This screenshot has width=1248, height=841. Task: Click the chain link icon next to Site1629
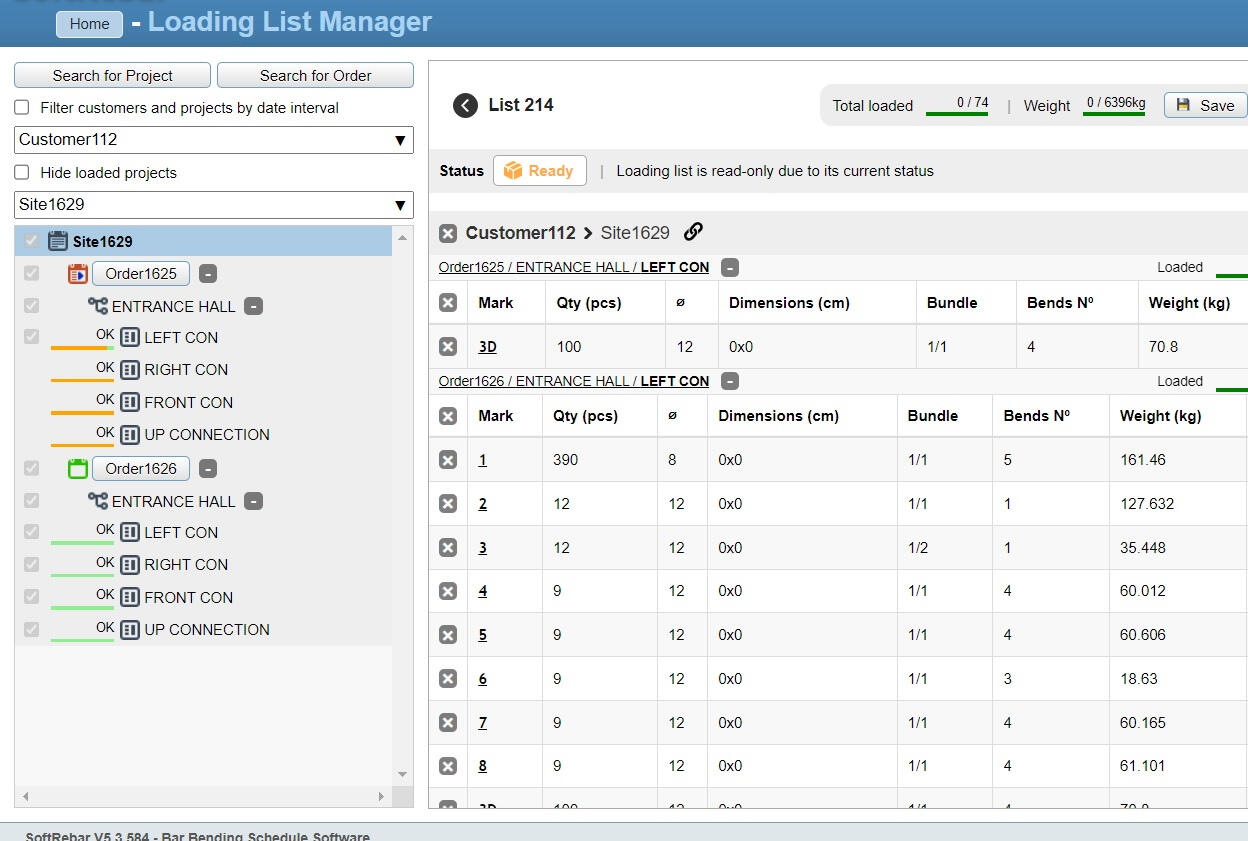point(693,232)
